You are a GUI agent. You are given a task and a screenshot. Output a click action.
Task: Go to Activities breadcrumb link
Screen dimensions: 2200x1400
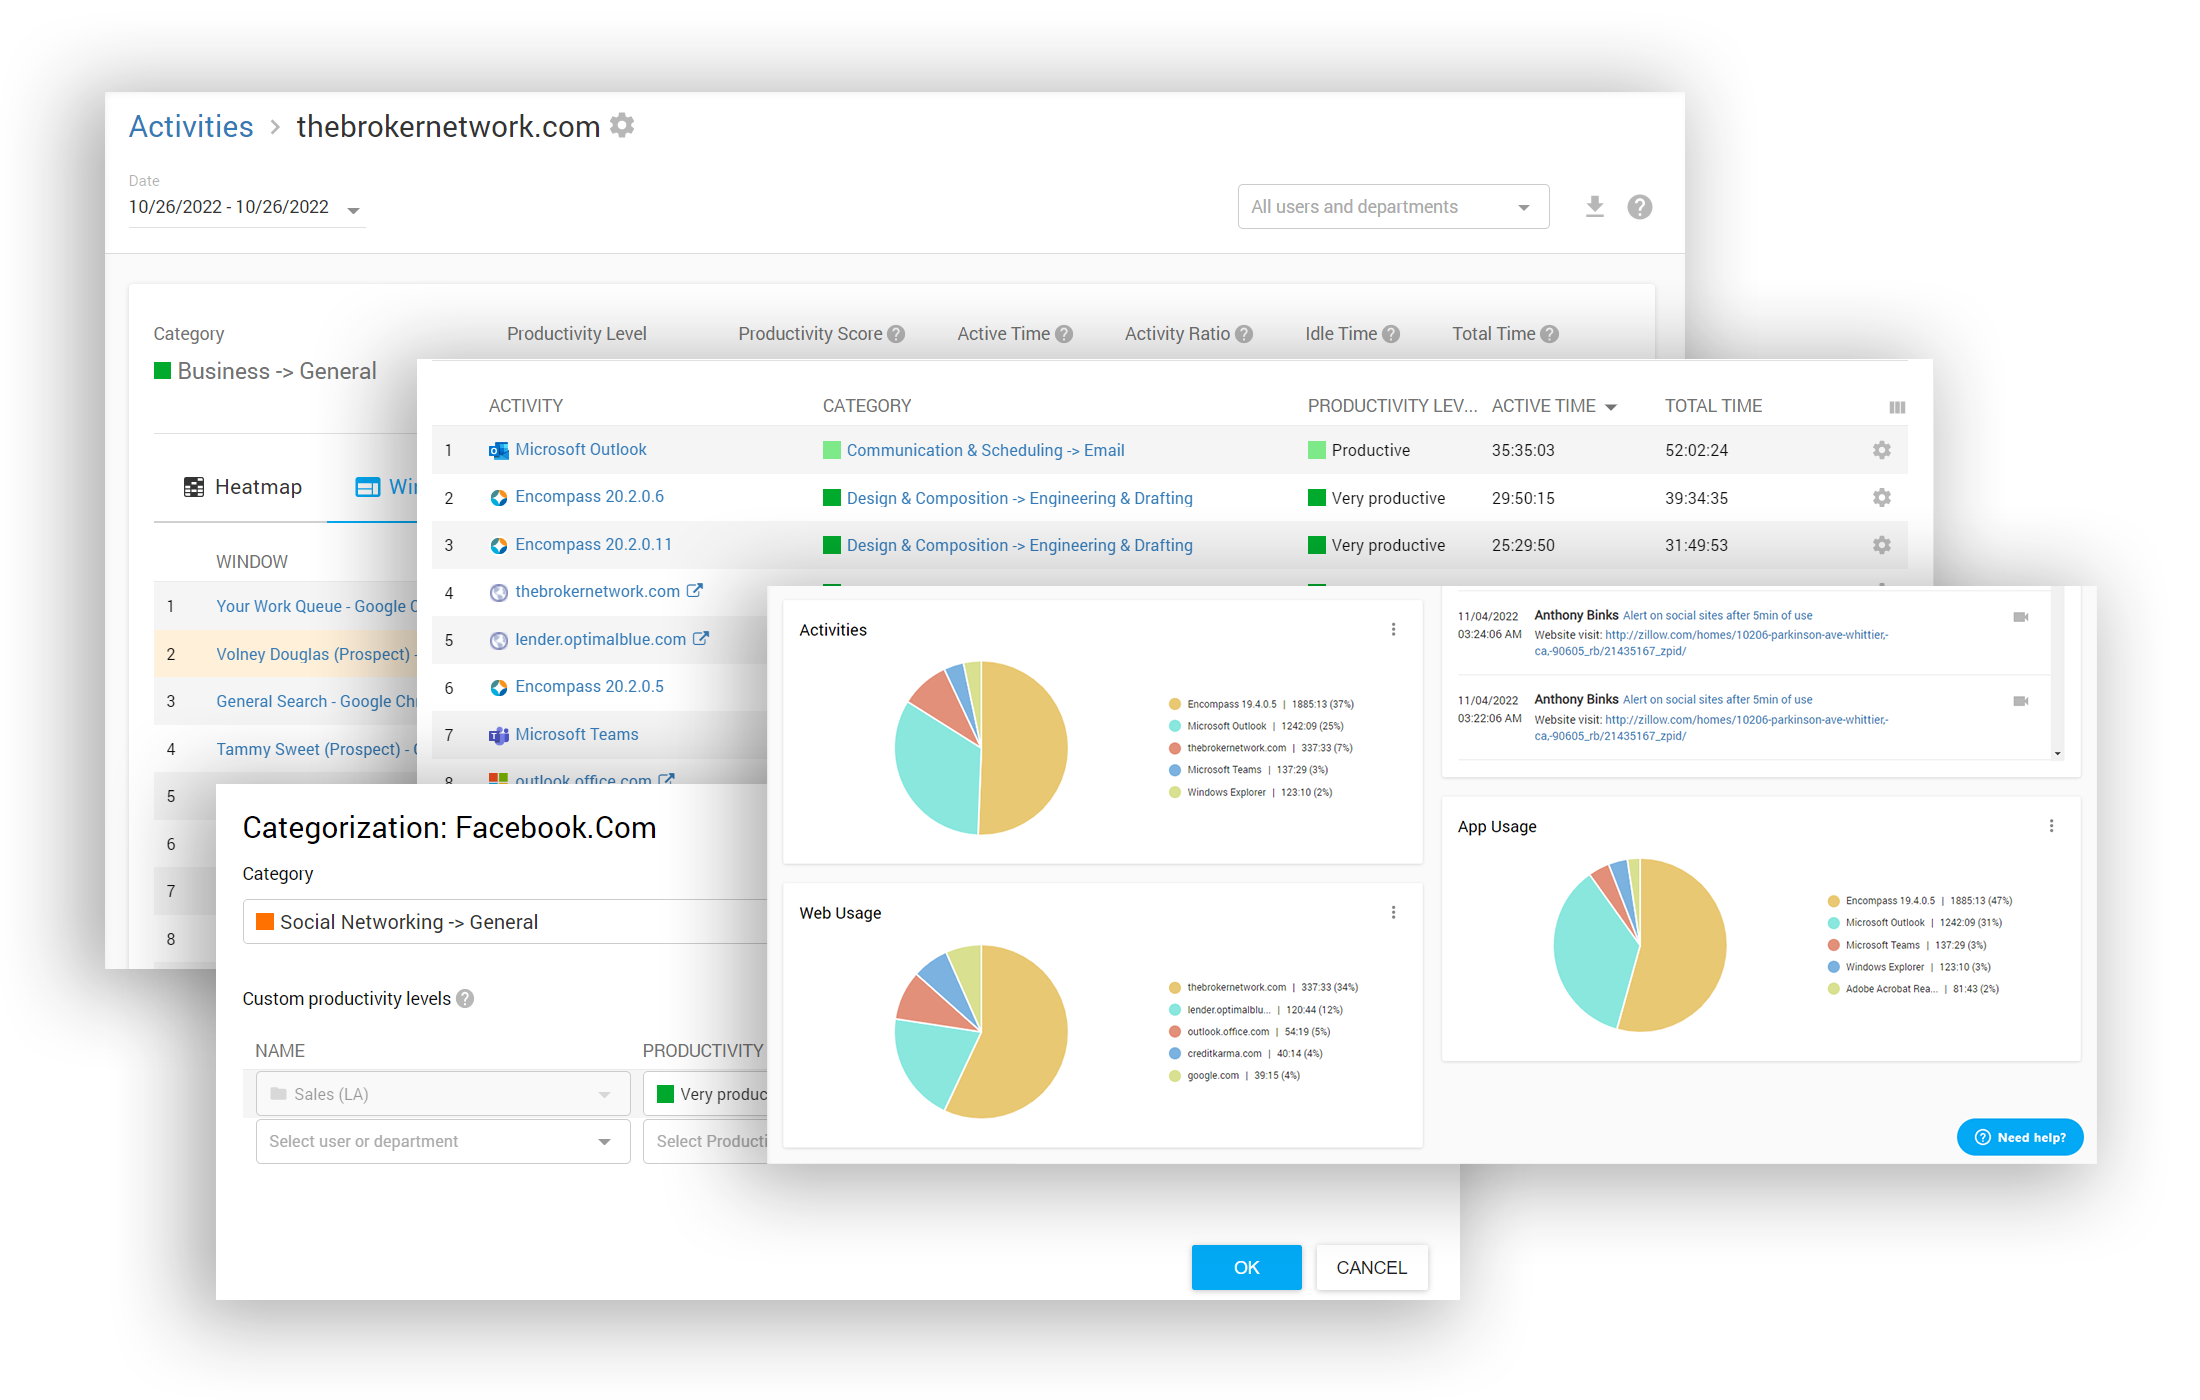[x=191, y=127]
